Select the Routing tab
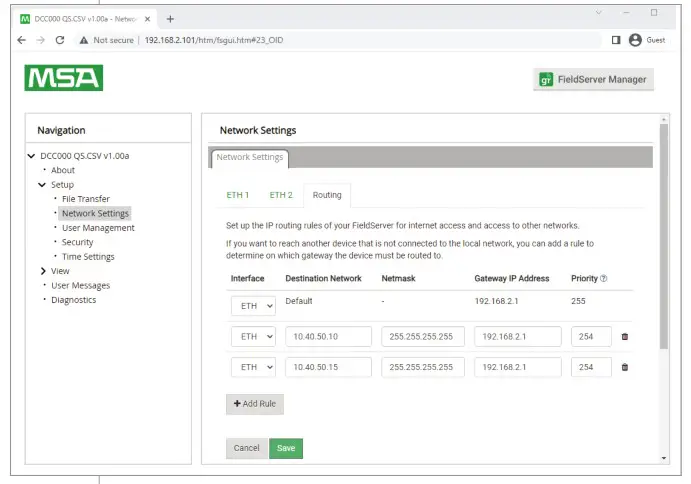This screenshot has height=484, width=691. [x=327, y=195]
